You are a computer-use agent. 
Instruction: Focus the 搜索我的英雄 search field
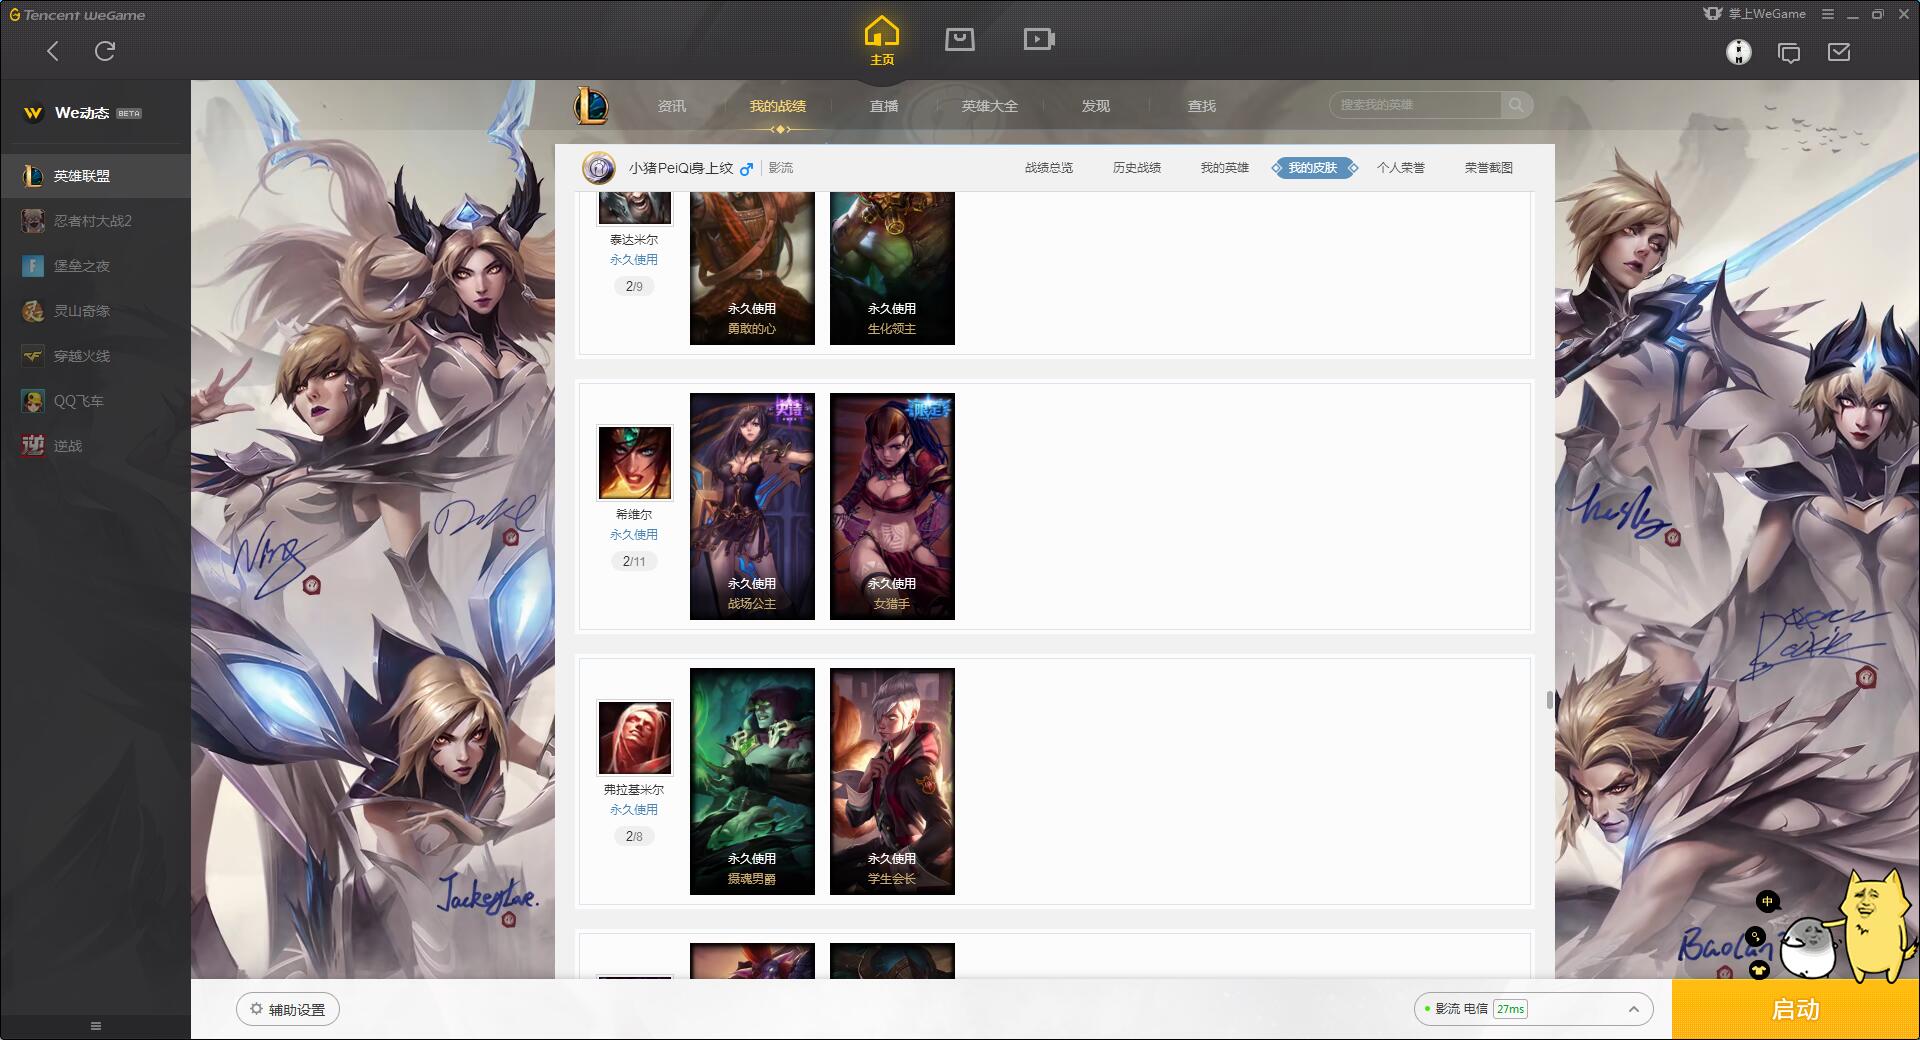[x=1415, y=105]
